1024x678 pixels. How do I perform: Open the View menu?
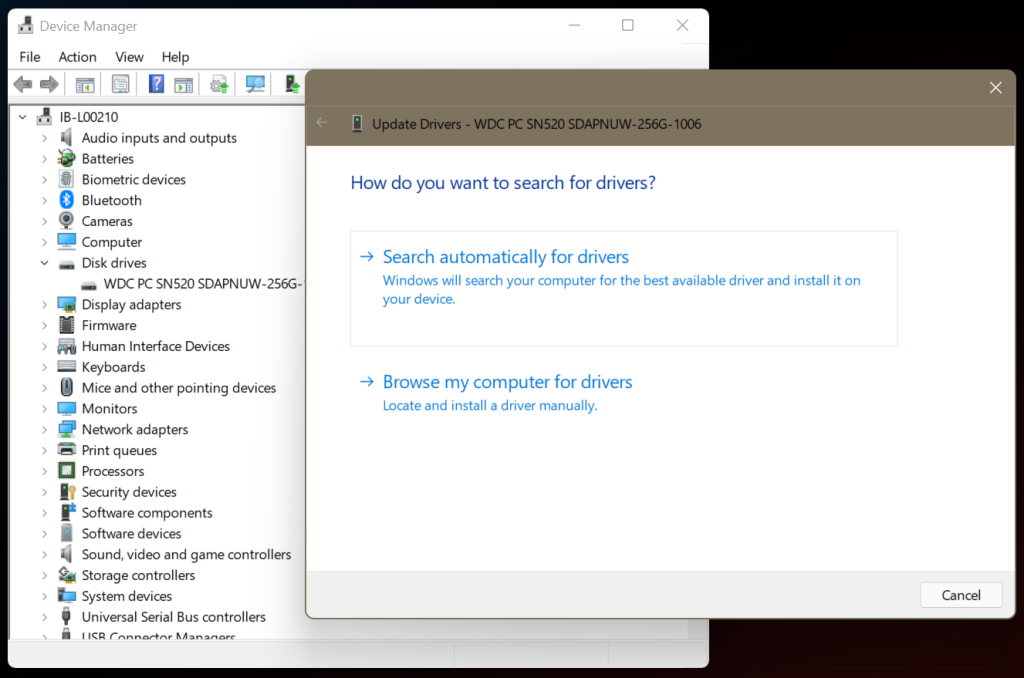point(129,57)
